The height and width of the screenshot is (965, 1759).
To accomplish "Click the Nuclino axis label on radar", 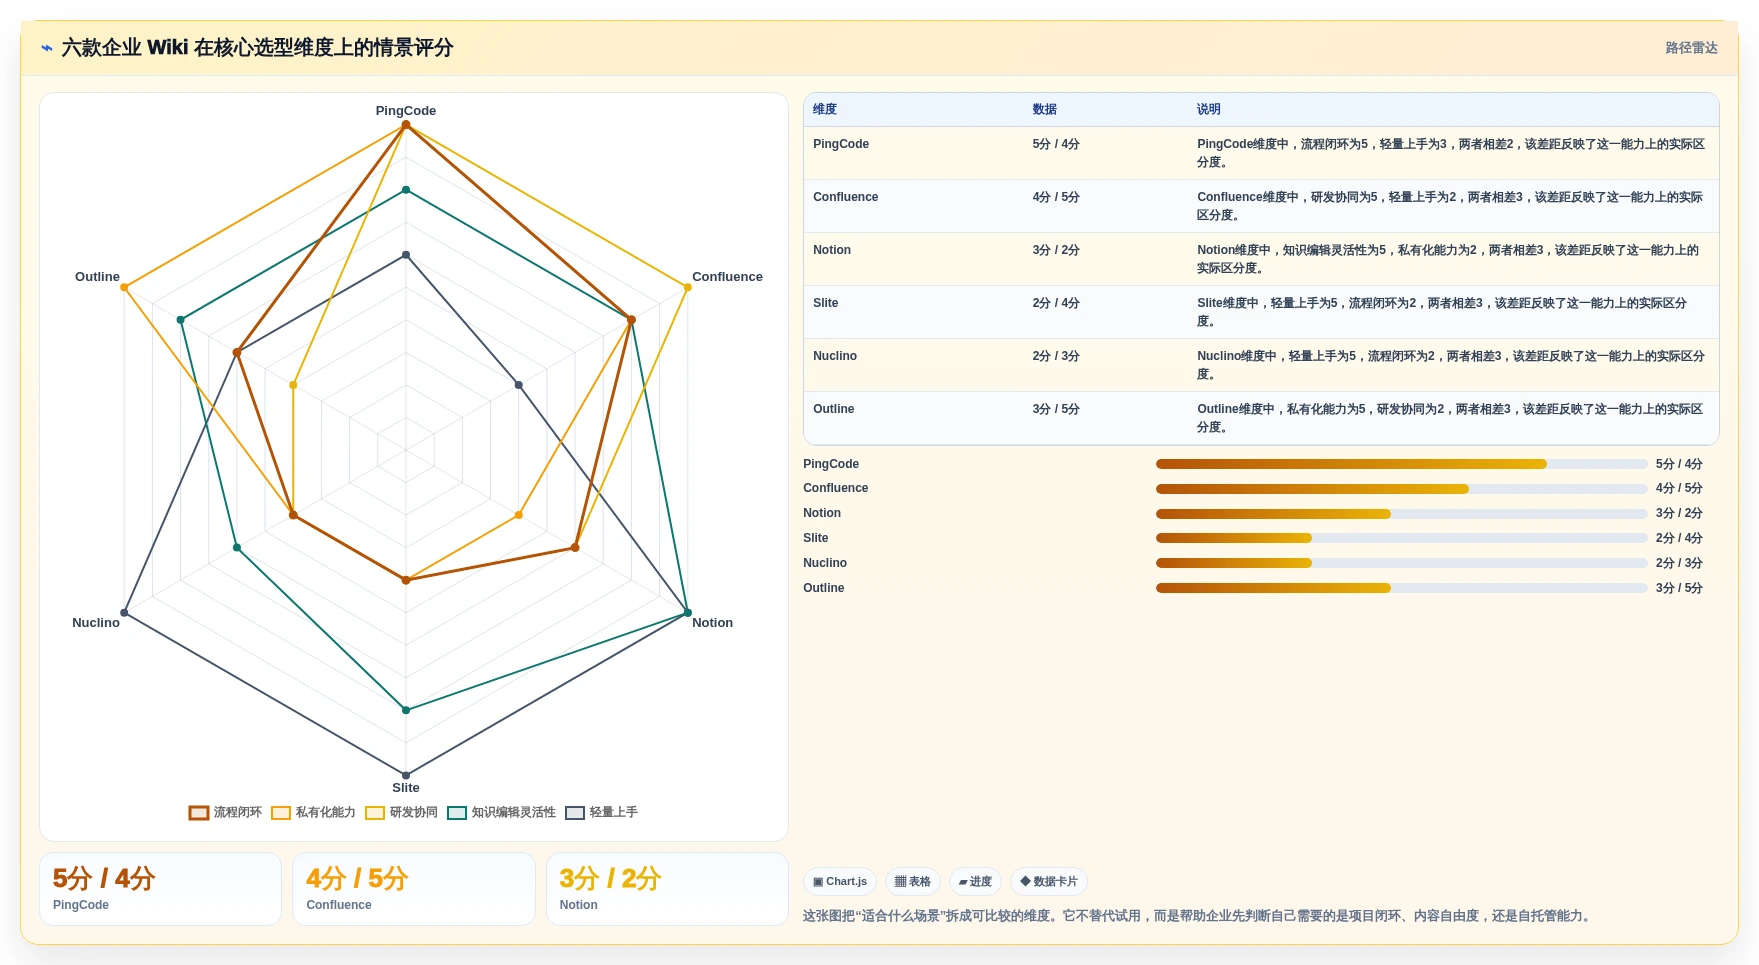I will click(x=96, y=623).
